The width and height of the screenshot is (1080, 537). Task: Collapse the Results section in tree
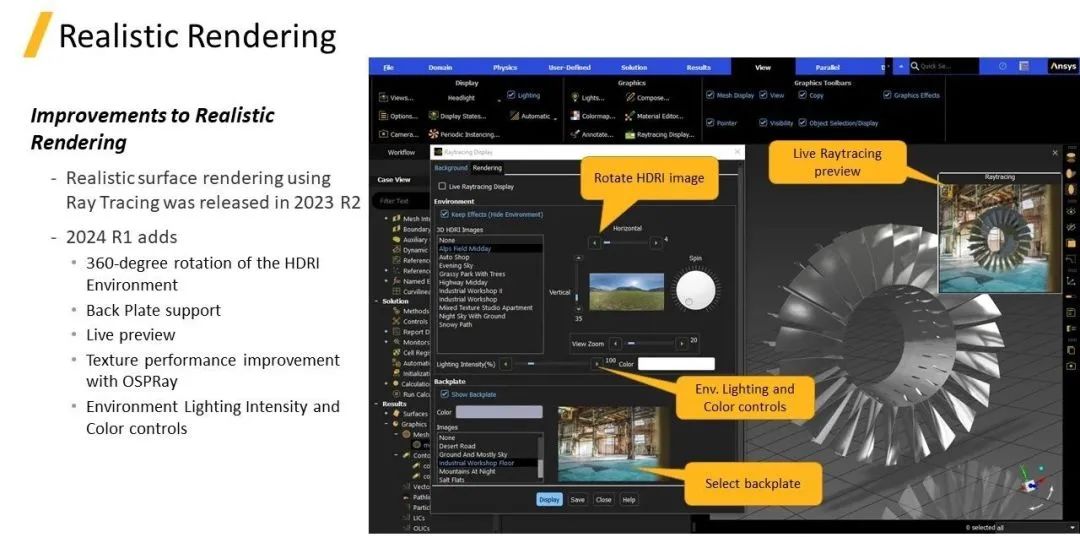377,403
